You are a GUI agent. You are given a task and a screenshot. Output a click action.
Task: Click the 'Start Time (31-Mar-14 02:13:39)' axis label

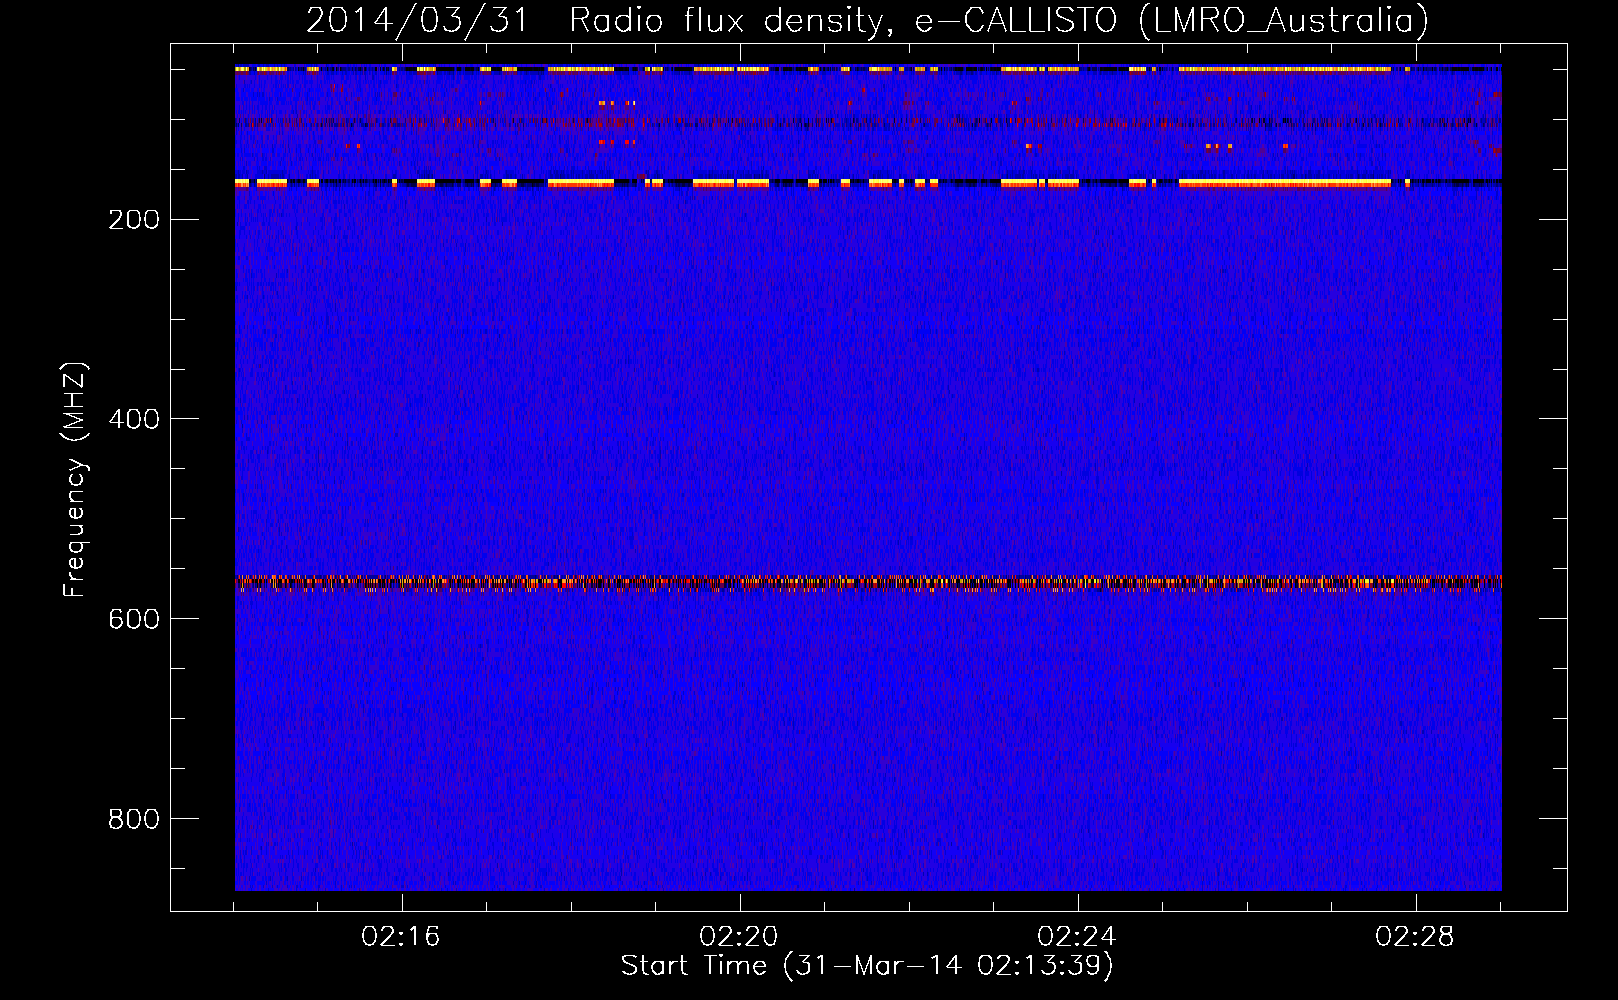(867, 966)
